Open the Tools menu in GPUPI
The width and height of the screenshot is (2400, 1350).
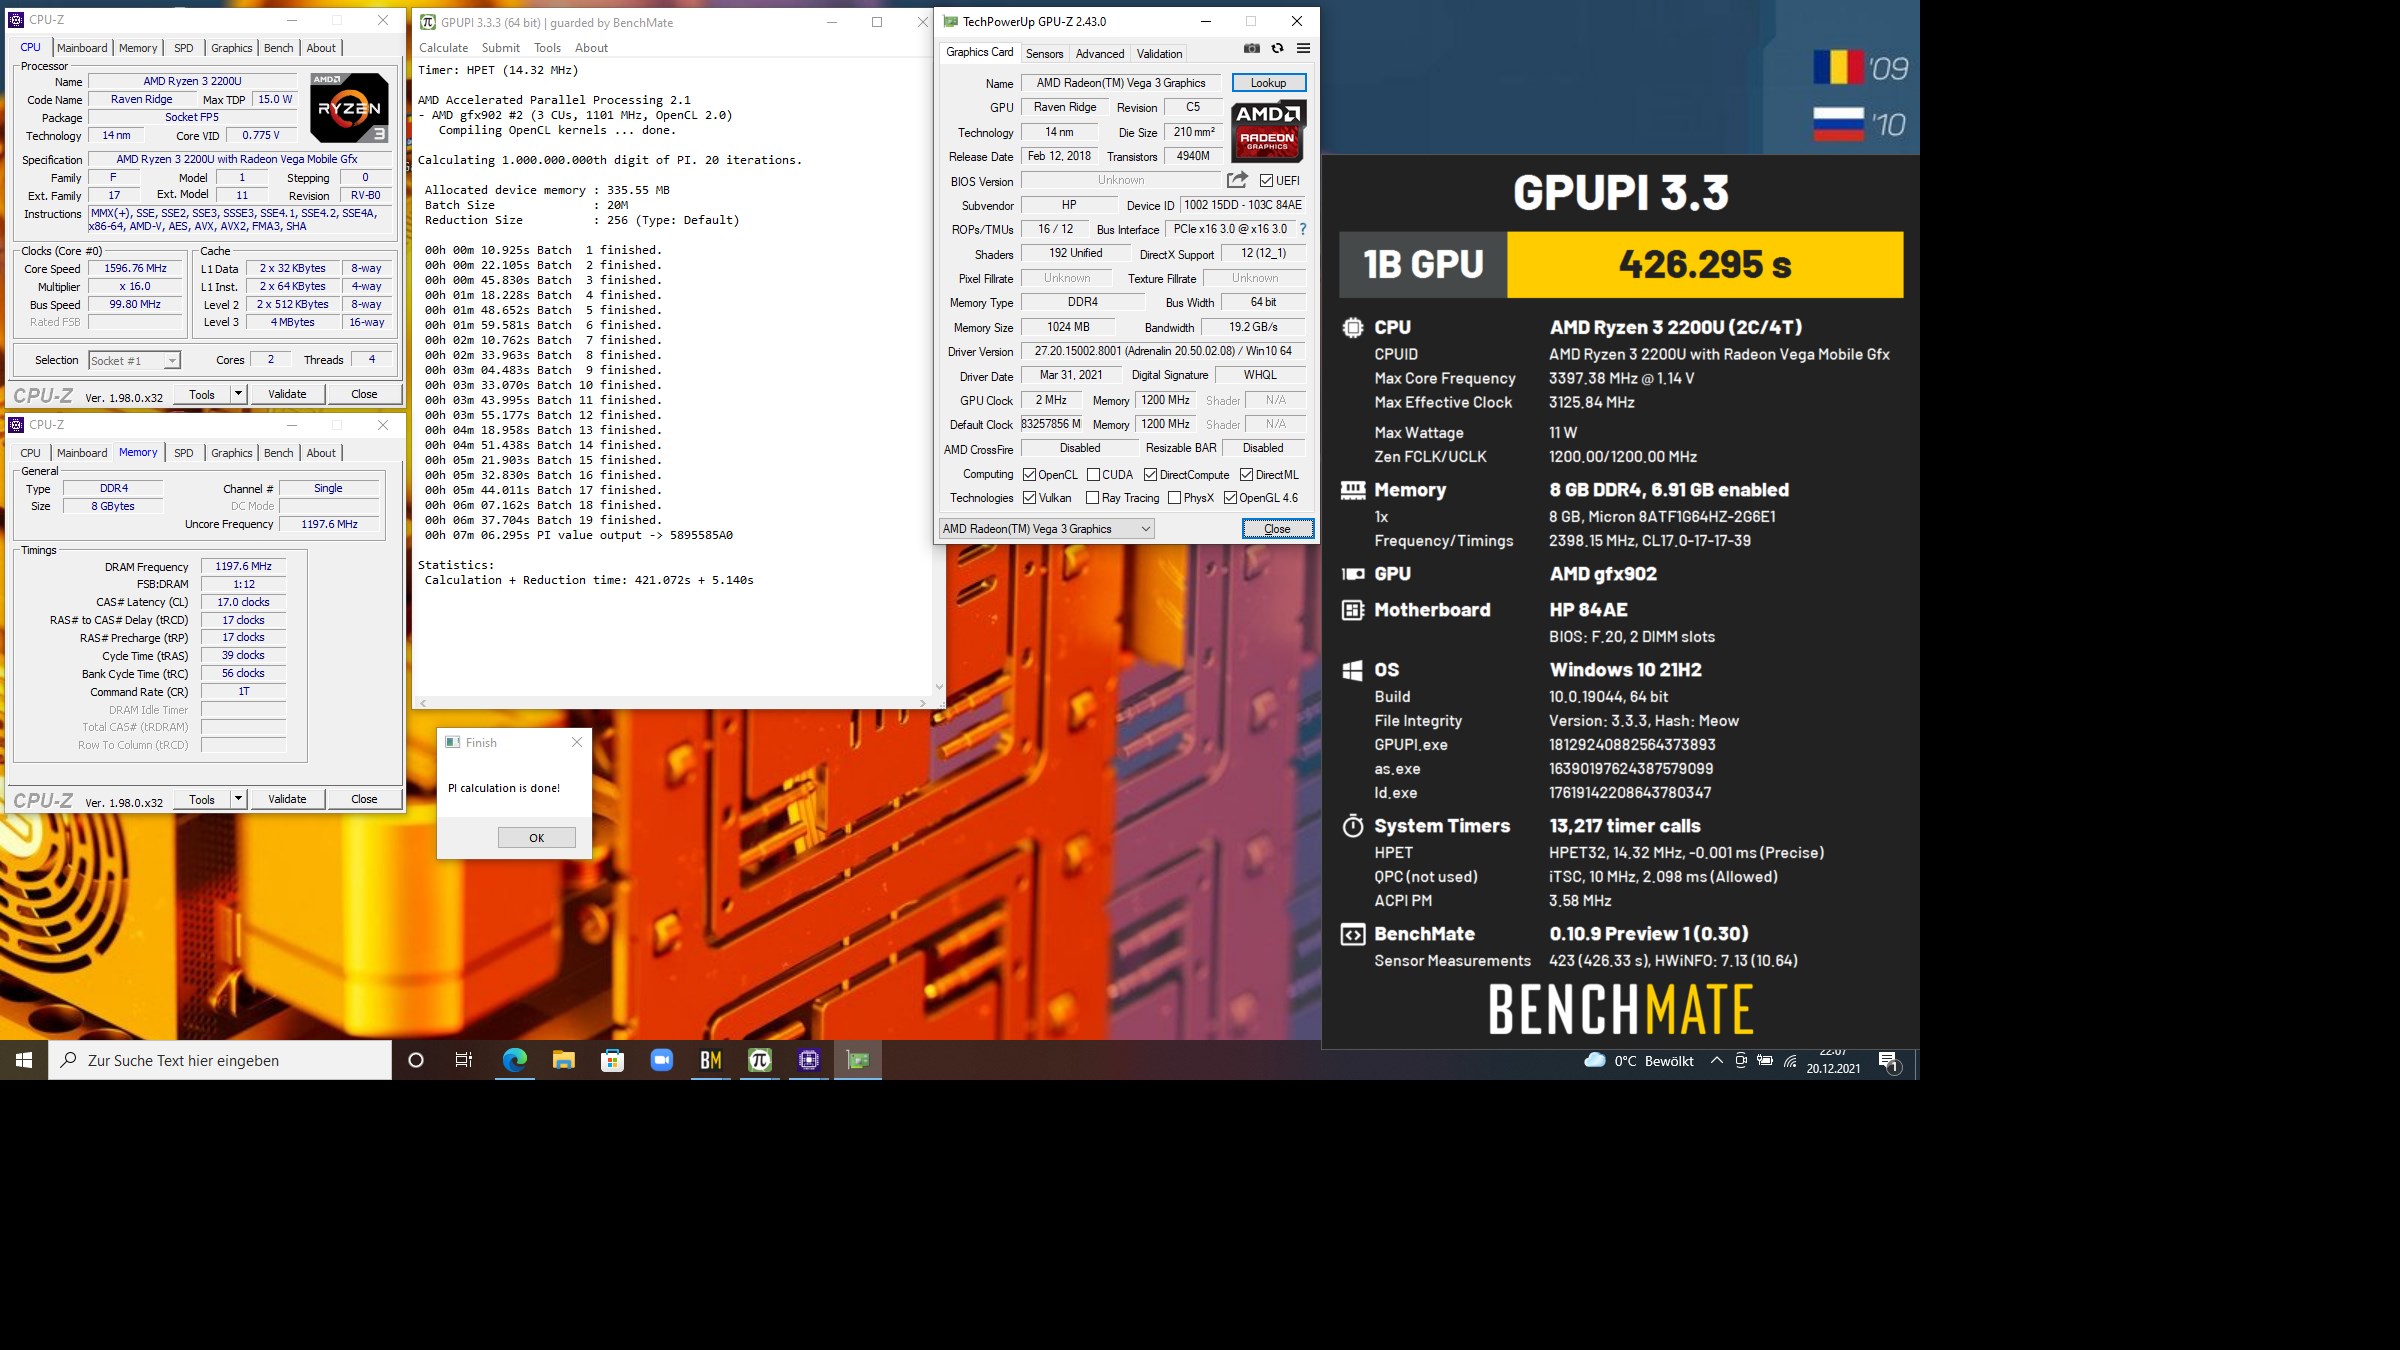547,48
